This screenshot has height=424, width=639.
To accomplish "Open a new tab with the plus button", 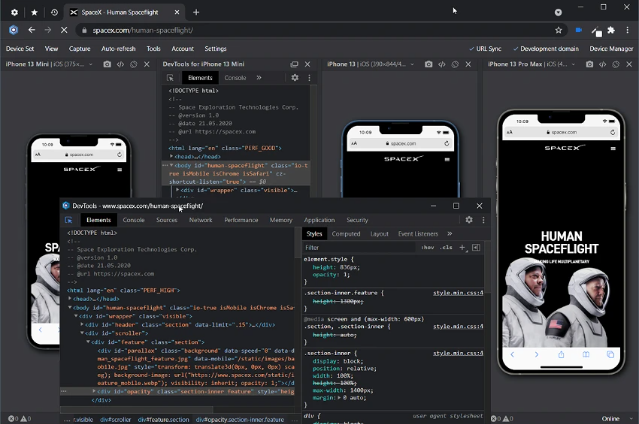I will (196, 12).
